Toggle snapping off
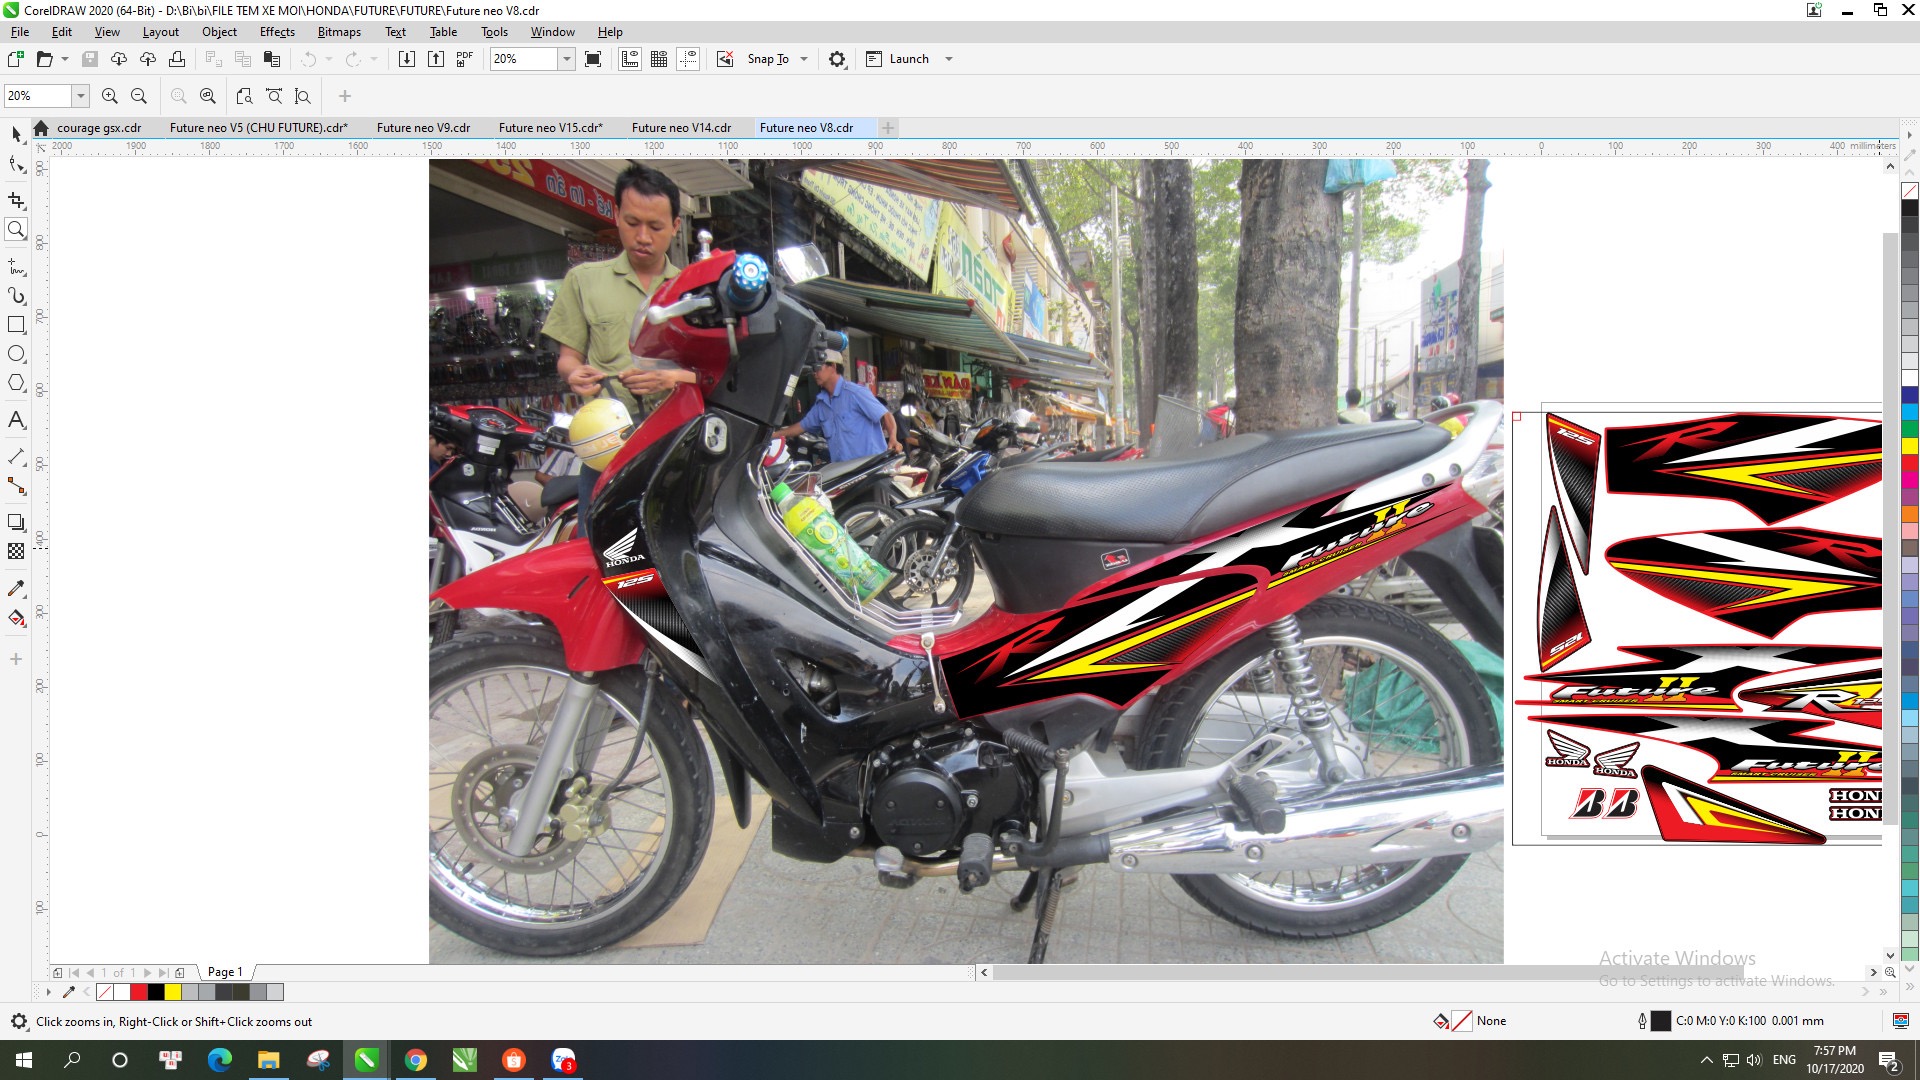This screenshot has height=1080, width=1920. pos(725,59)
